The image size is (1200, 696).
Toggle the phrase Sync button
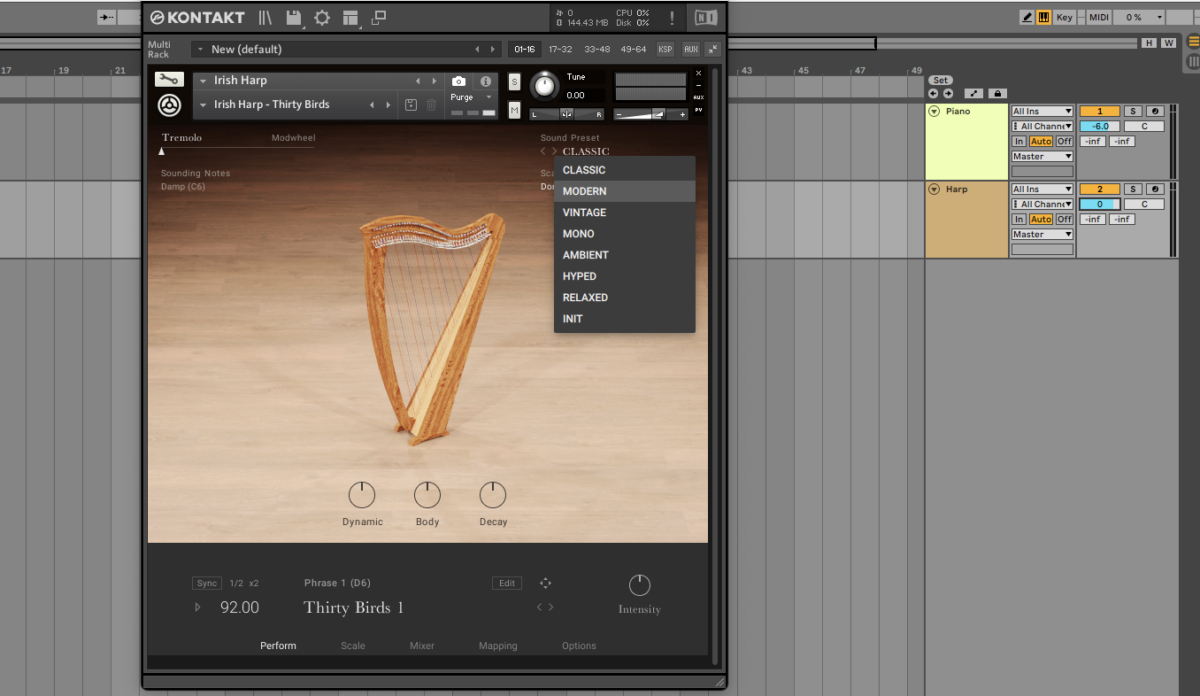tap(207, 583)
